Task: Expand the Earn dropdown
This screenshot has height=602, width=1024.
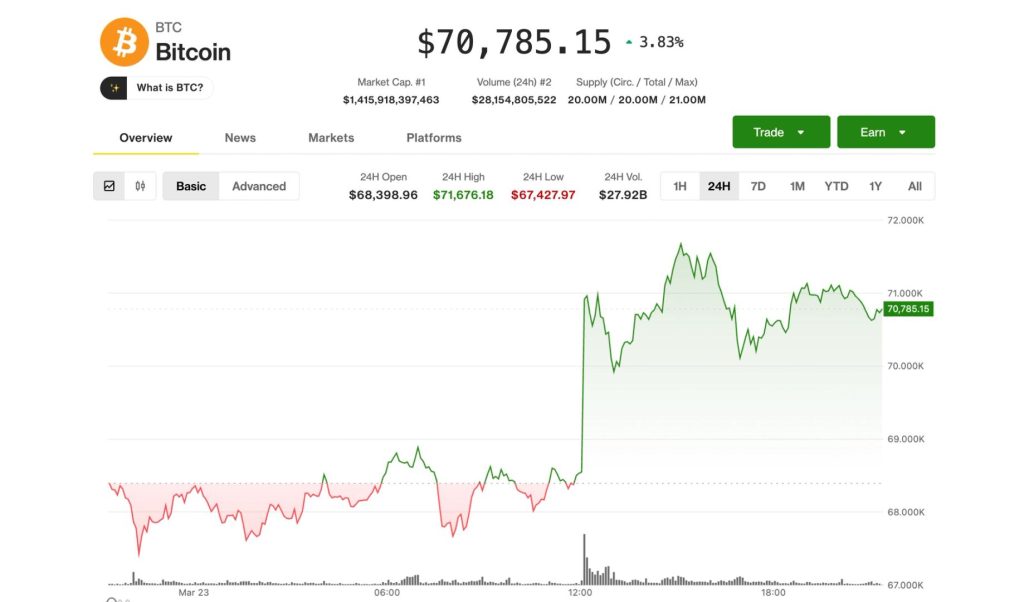Action: [886, 131]
